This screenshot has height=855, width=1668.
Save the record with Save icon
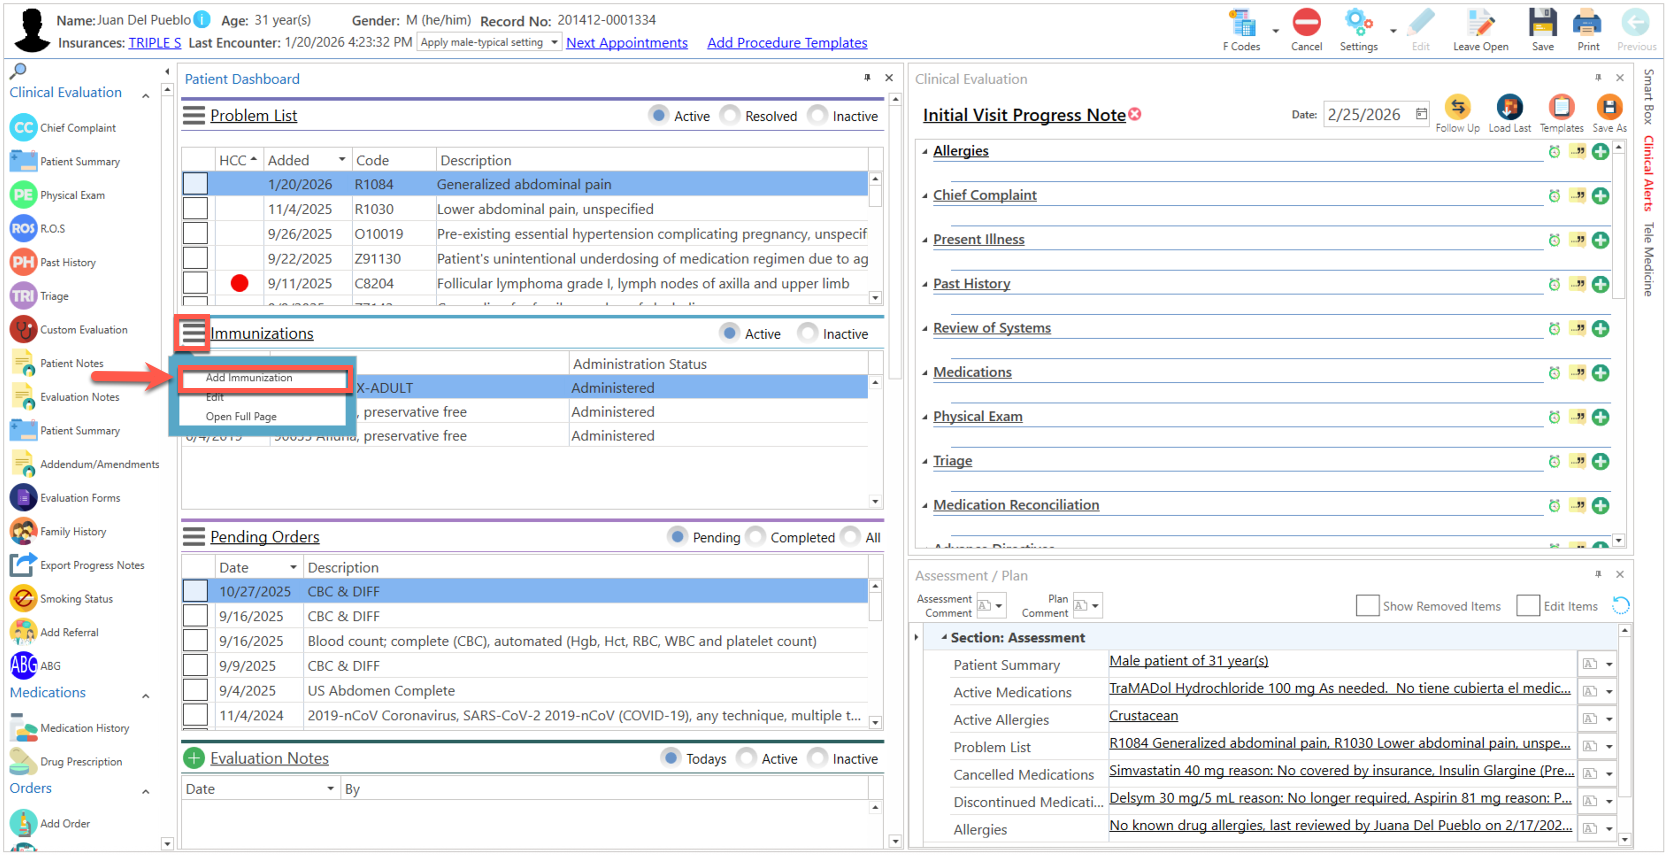coord(1542,22)
